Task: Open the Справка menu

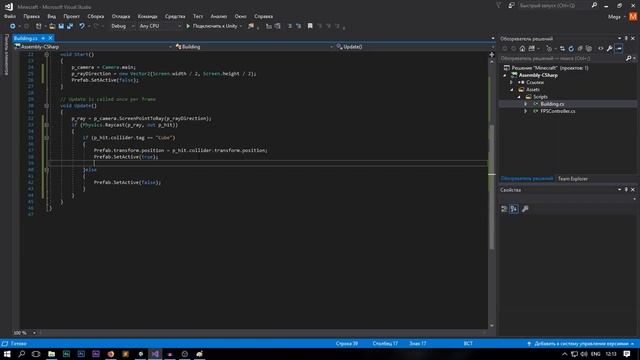Action: pyautogui.click(x=263, y=16)
